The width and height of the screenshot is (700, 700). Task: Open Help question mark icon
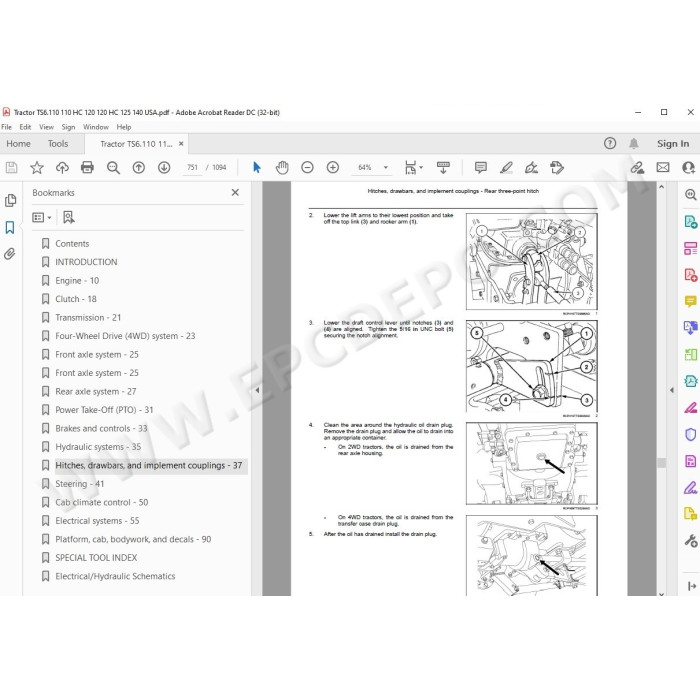[x=610, y=143]
